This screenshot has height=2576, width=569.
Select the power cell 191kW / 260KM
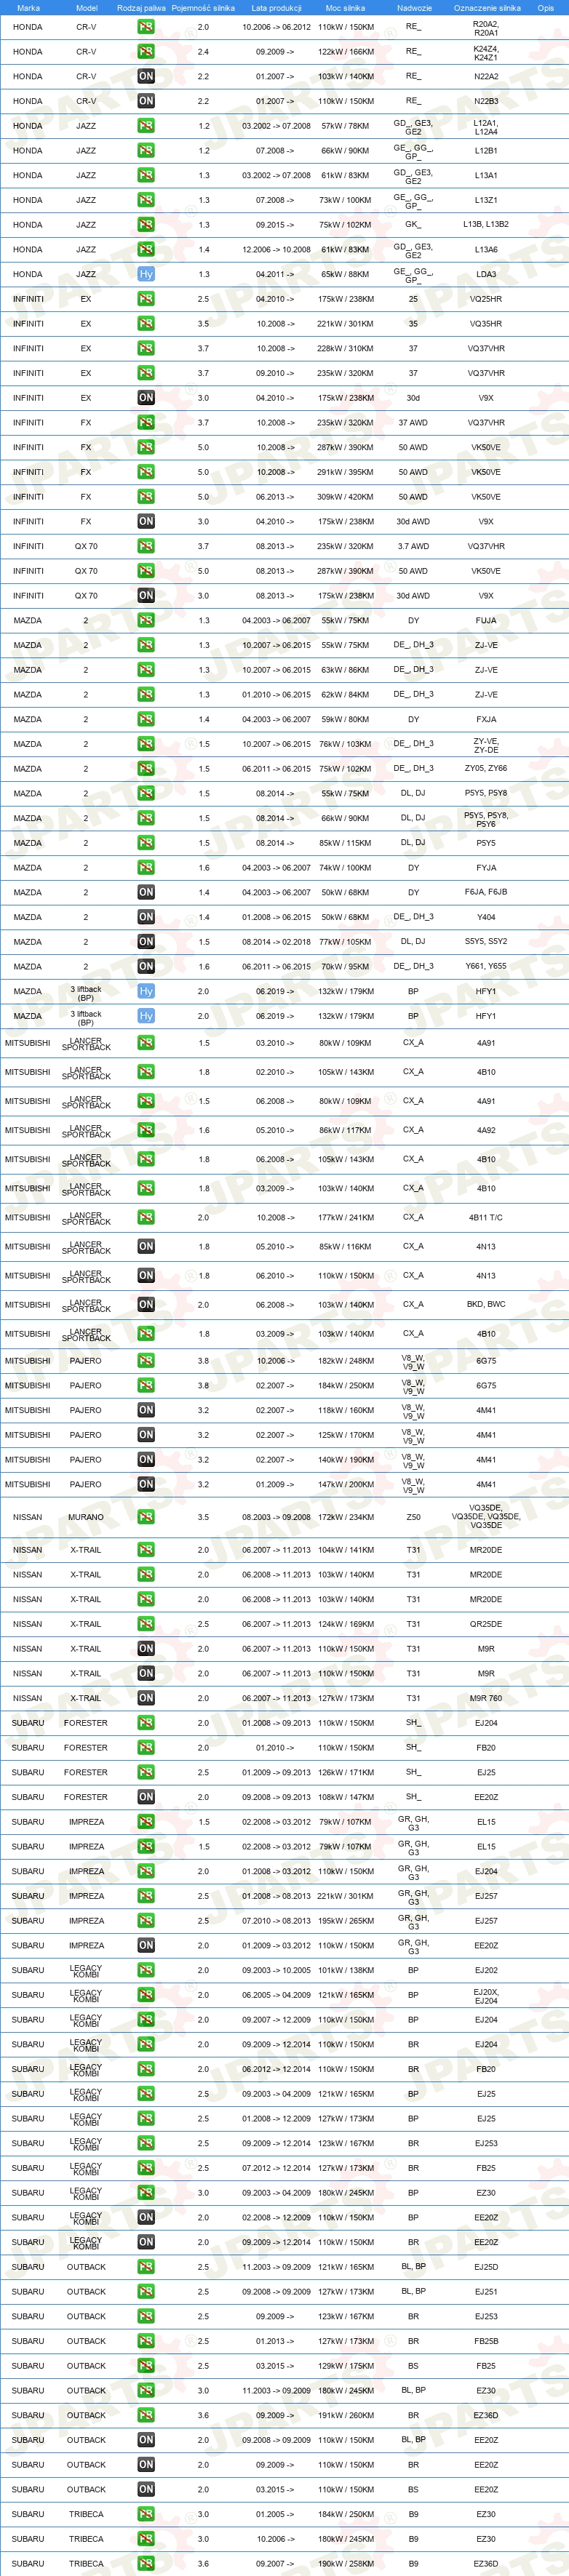click(x=346, y=2415)
